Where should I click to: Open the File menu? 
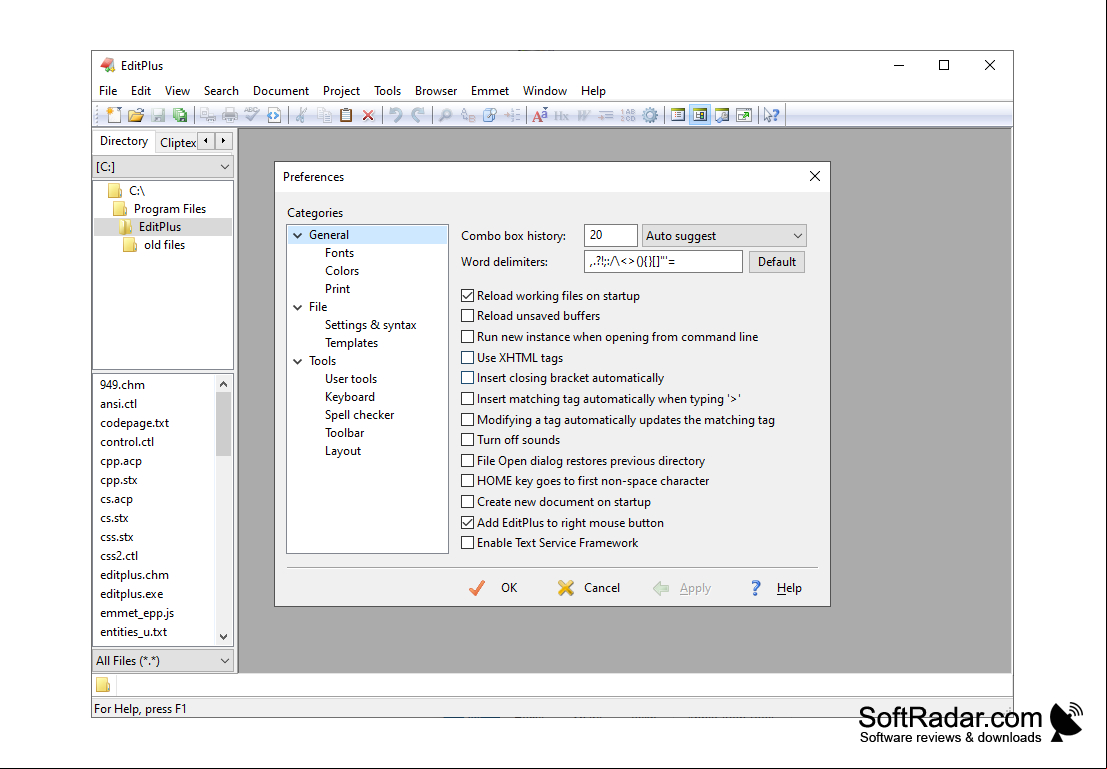[108, 91]
